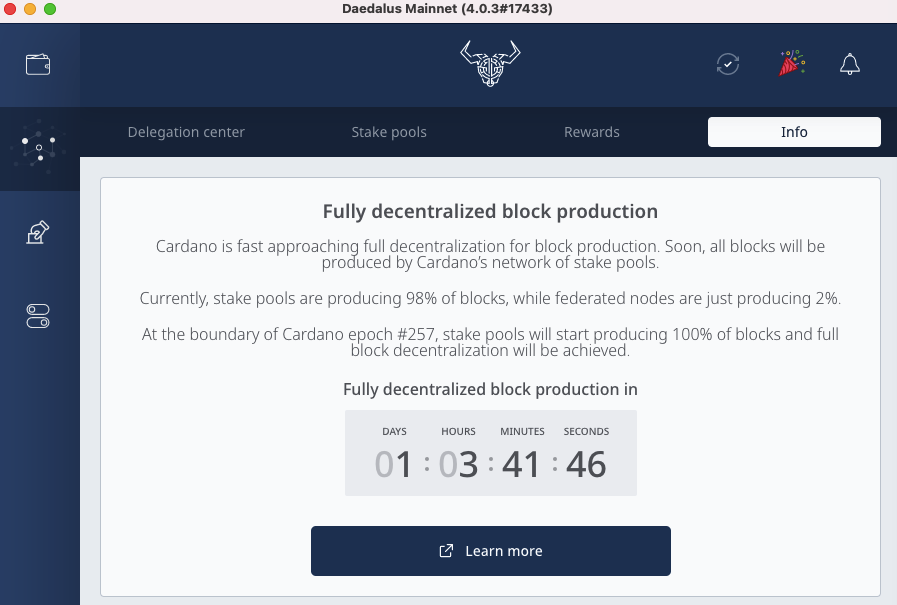Click the sentence about 98% of blocks
Image resolution: width=897 pixels, height=605 pixels.
490,298
